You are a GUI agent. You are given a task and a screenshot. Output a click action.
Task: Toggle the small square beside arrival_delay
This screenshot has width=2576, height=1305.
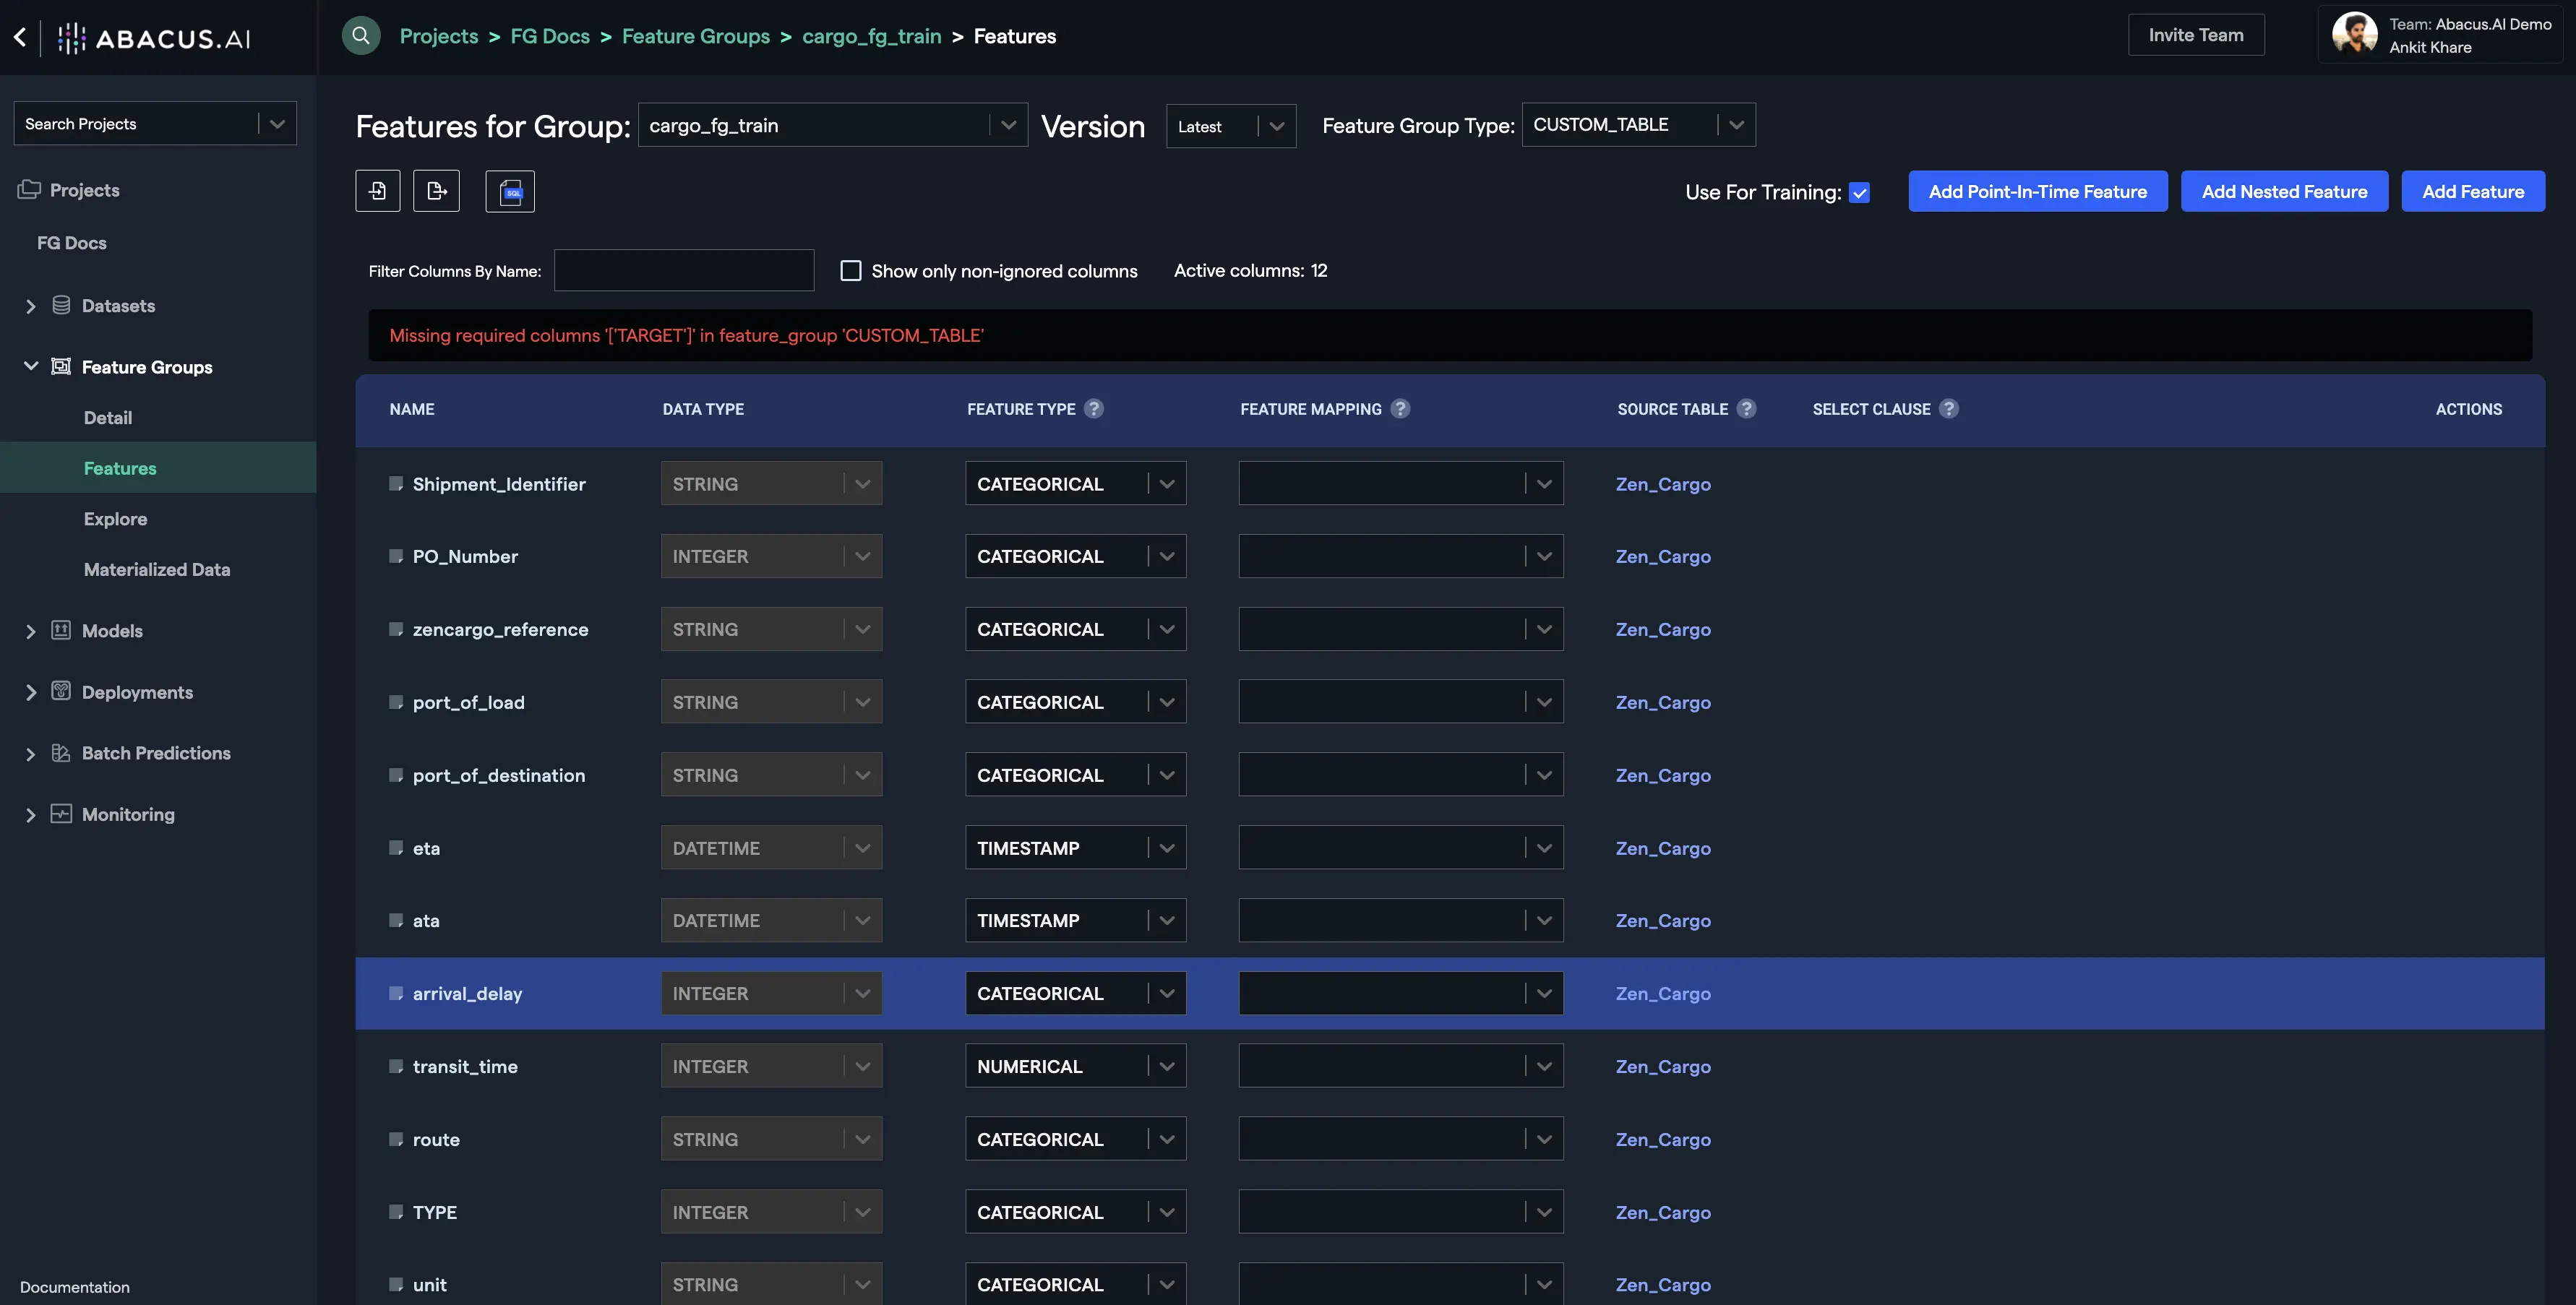pyautogui.click(x=396, y=993)
